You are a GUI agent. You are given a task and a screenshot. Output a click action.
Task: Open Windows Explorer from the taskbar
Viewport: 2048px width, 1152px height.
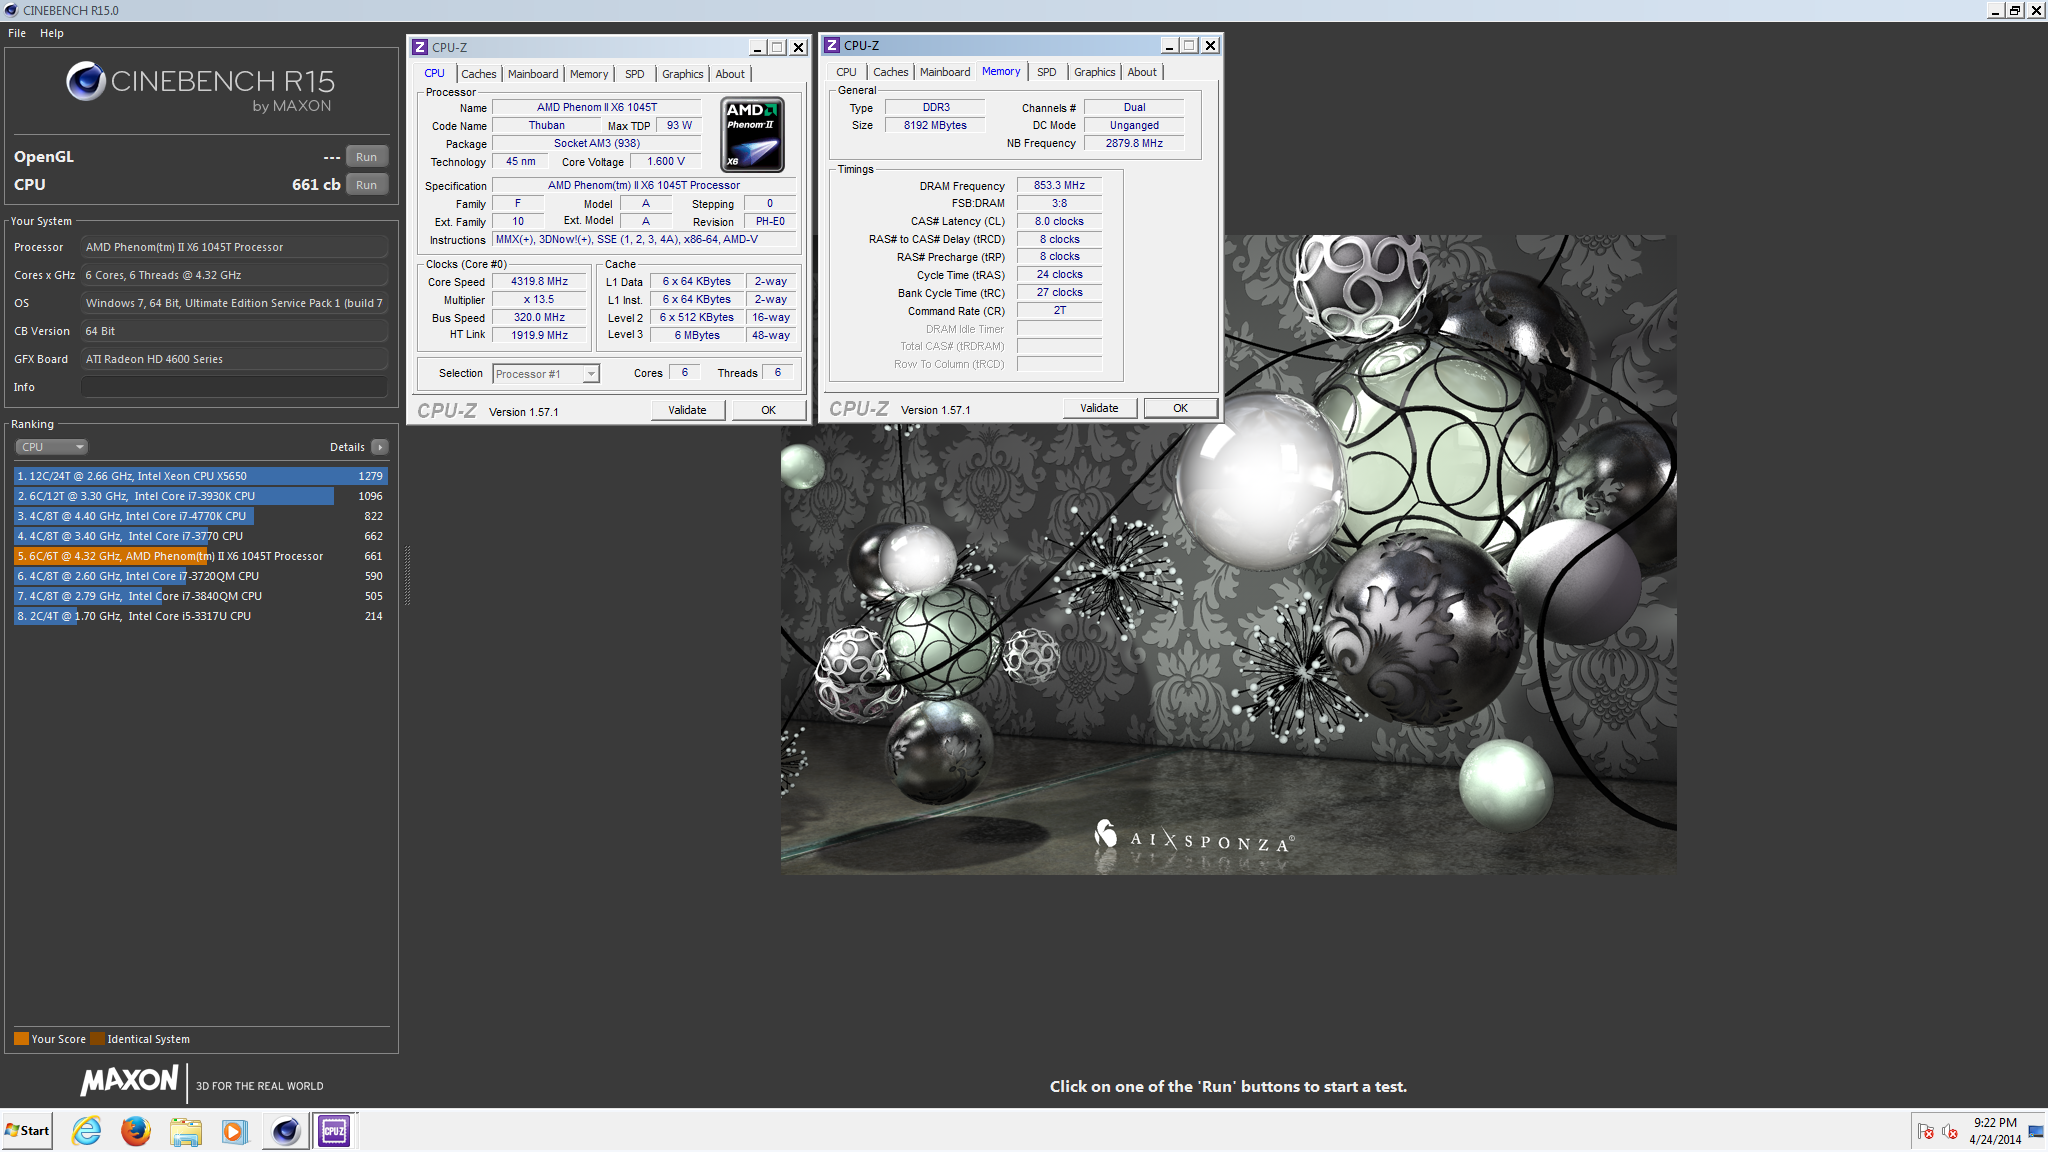coord(185,1131)
